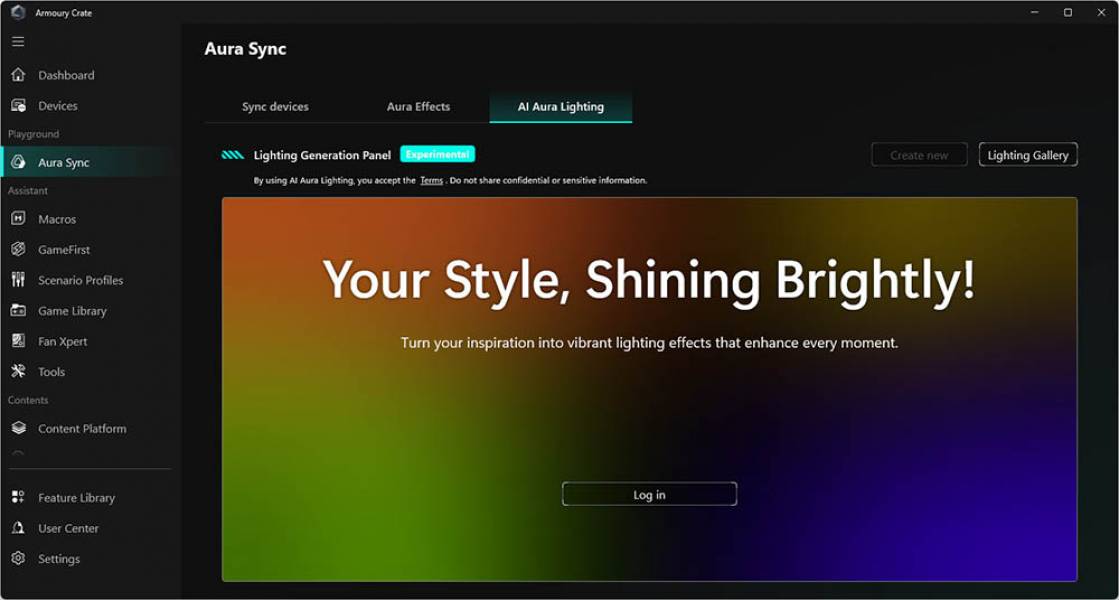Open the Terms link

(x=431, y=180)
